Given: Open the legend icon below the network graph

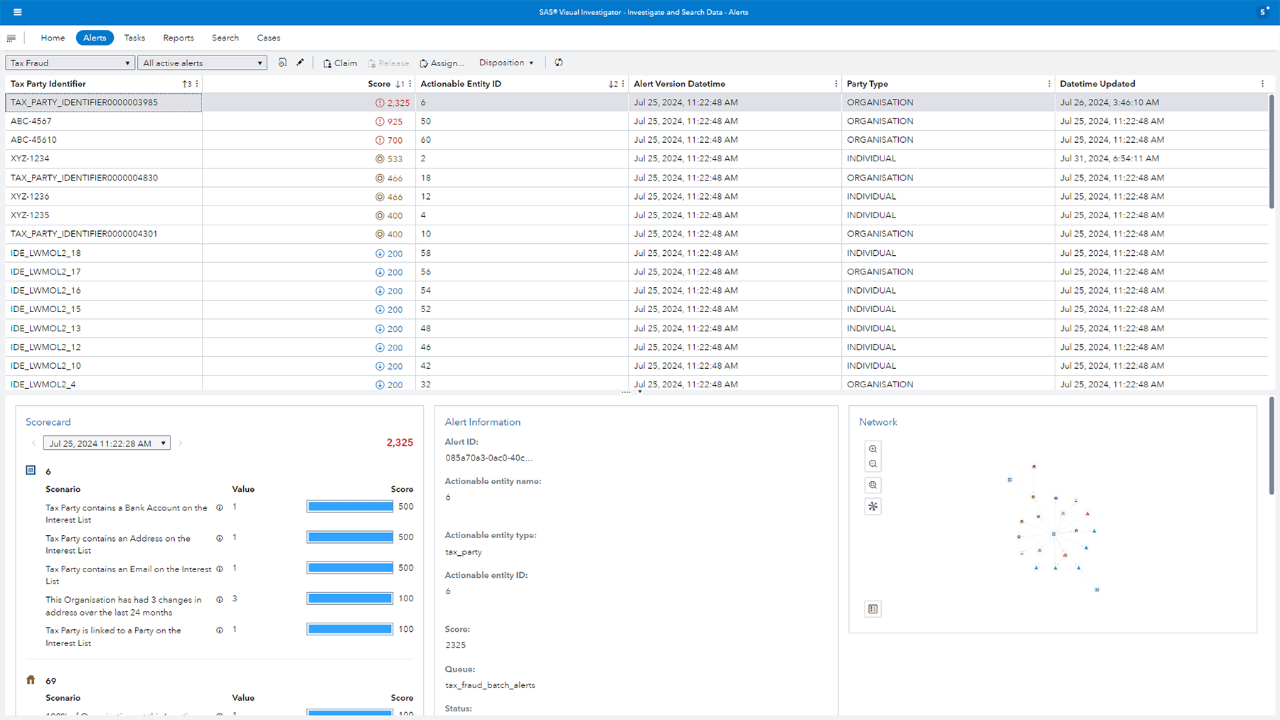Looking at the screenshot, I should point(872,608).
